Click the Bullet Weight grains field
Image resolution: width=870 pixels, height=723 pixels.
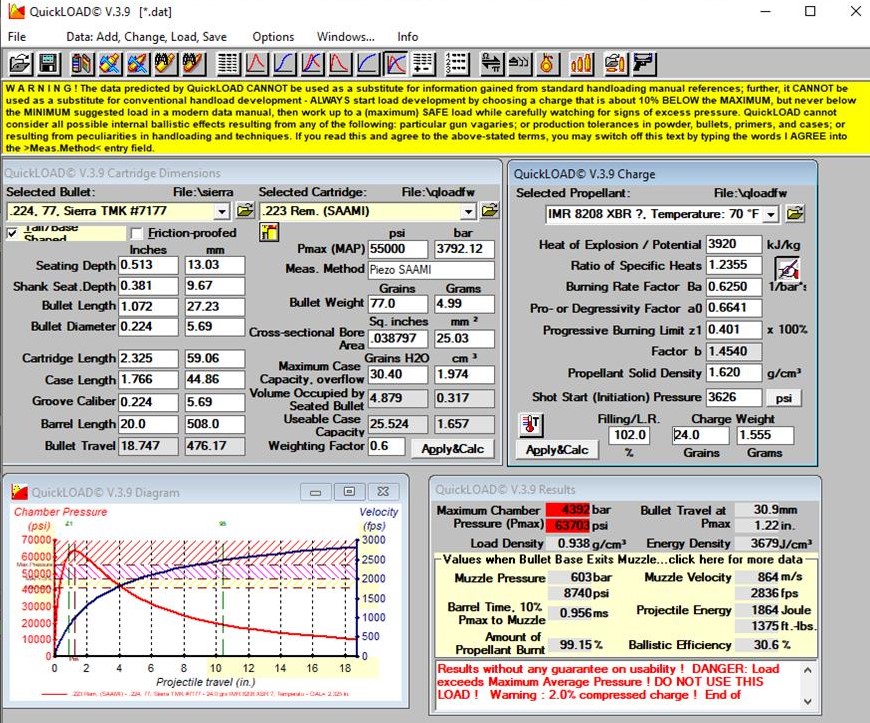click(398, 304)
